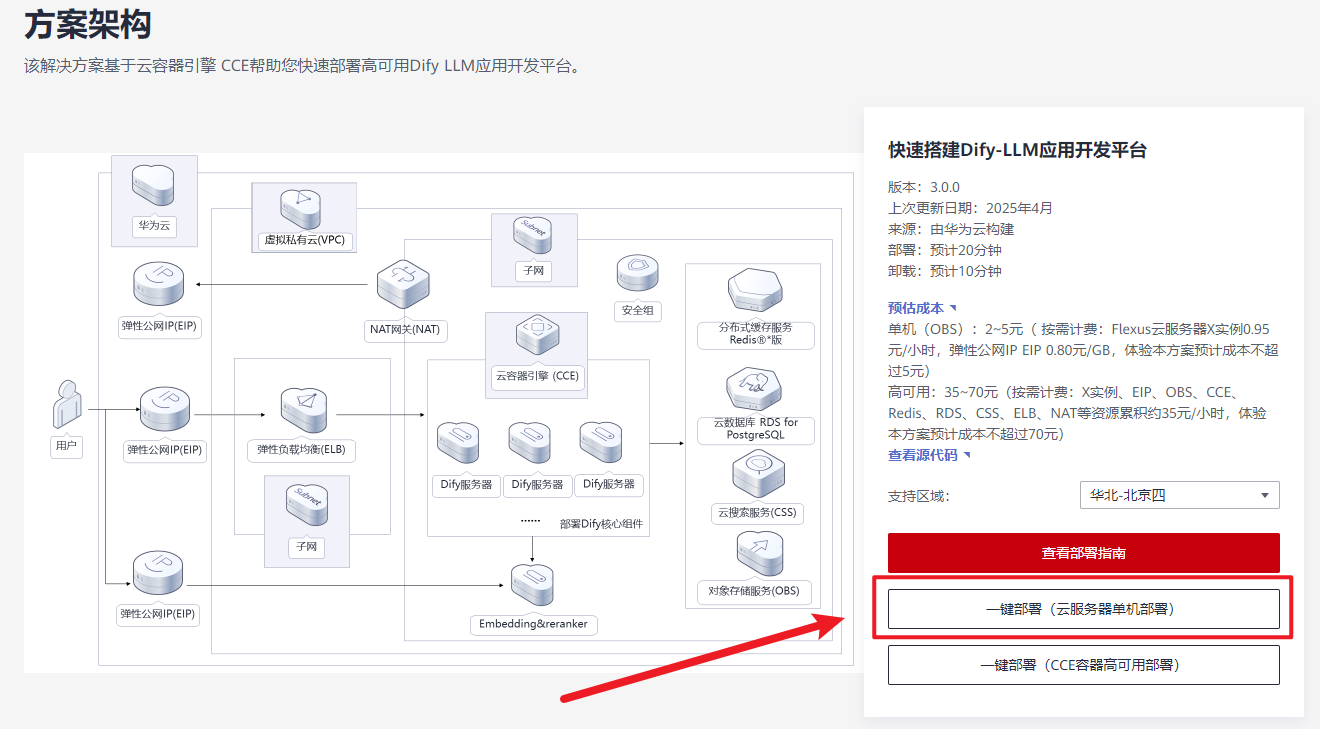Click the middle Dify服务器 icon
The image size is (1320, 729).
(x=530, y=443)
